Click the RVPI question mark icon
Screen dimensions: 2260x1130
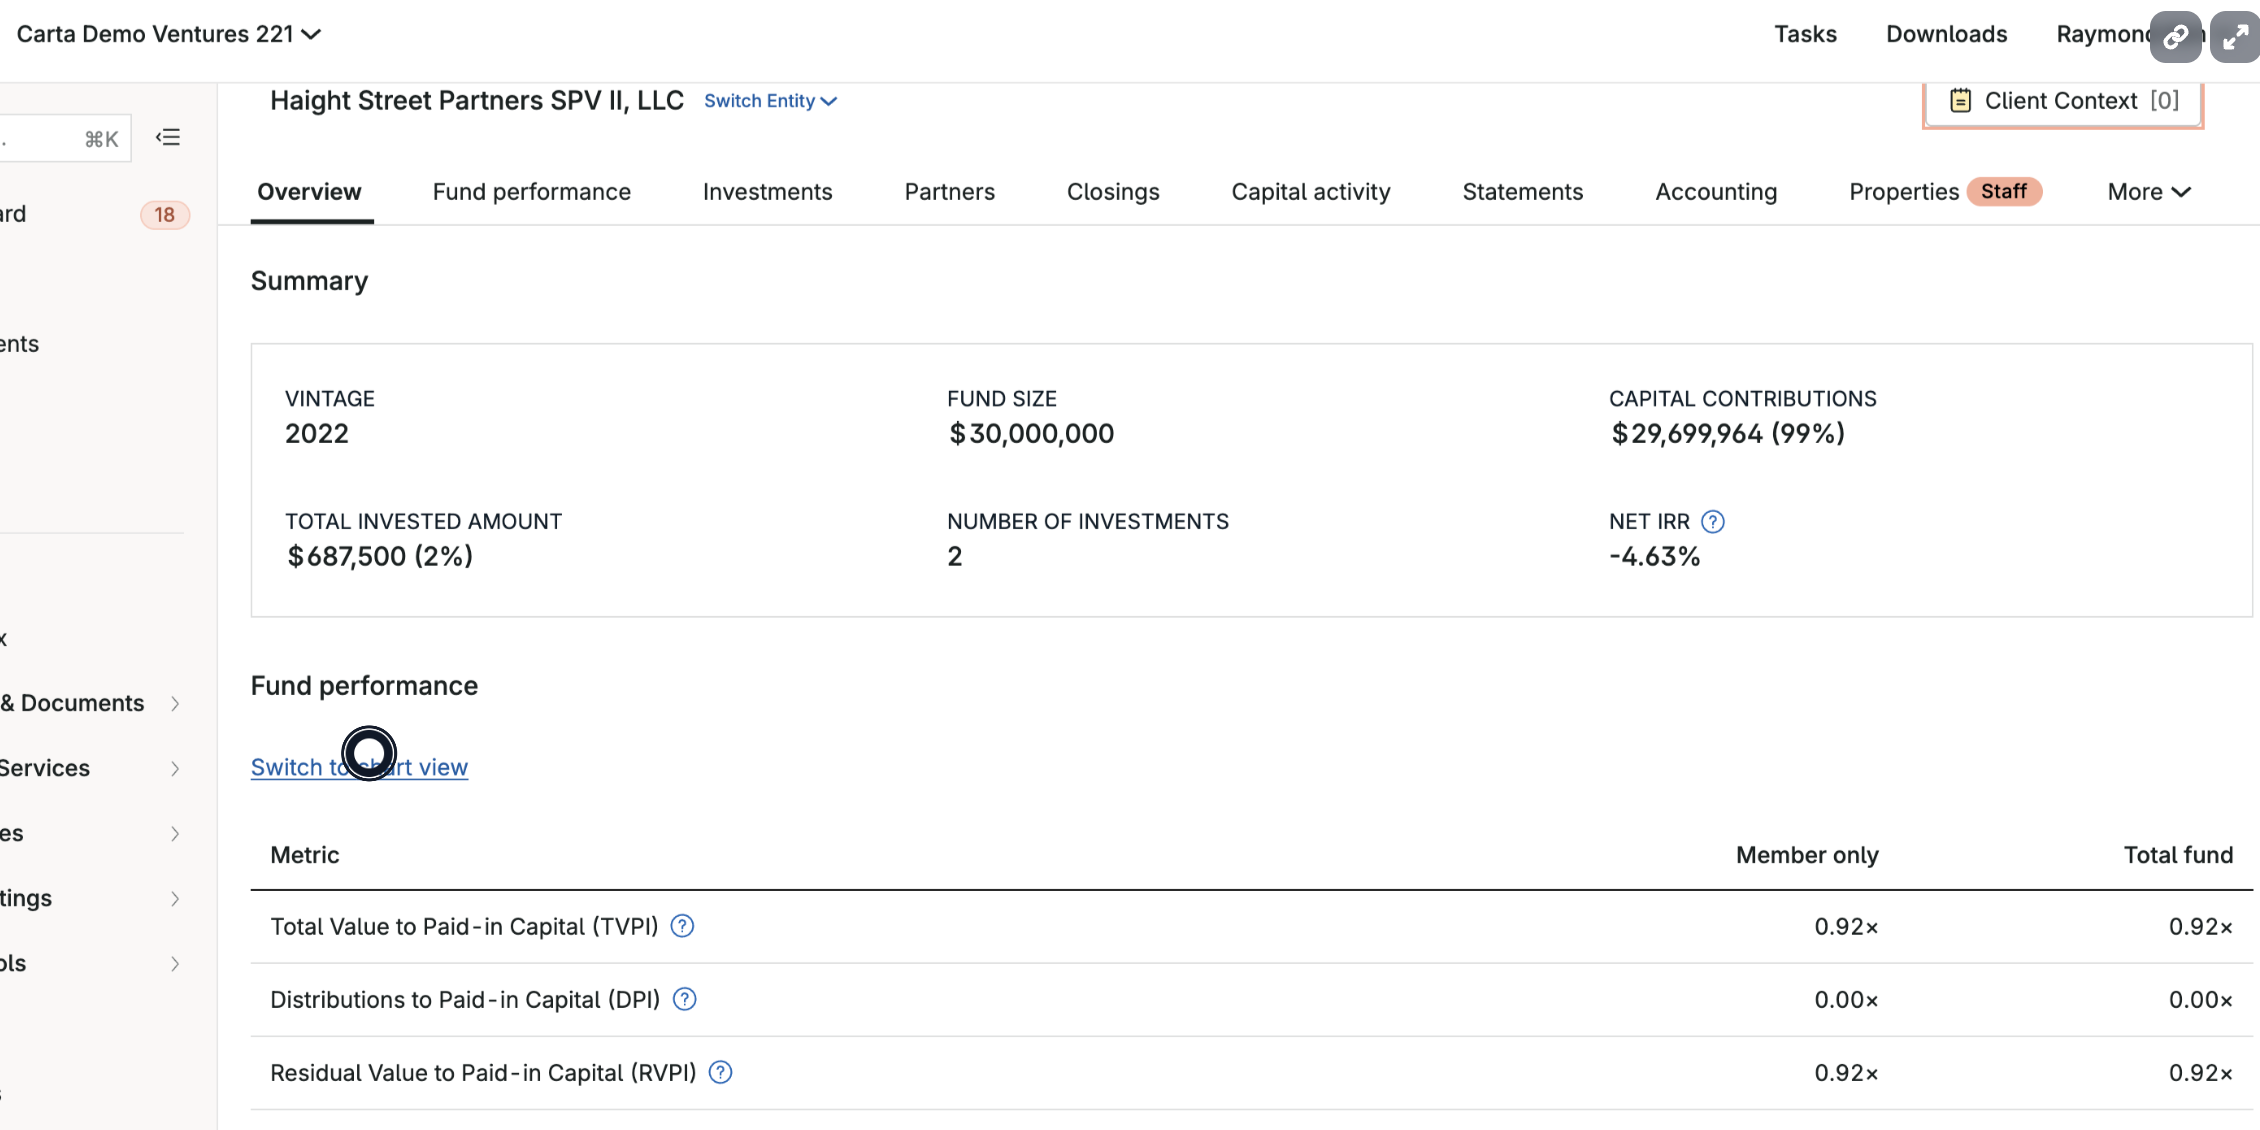[719, 1072]
